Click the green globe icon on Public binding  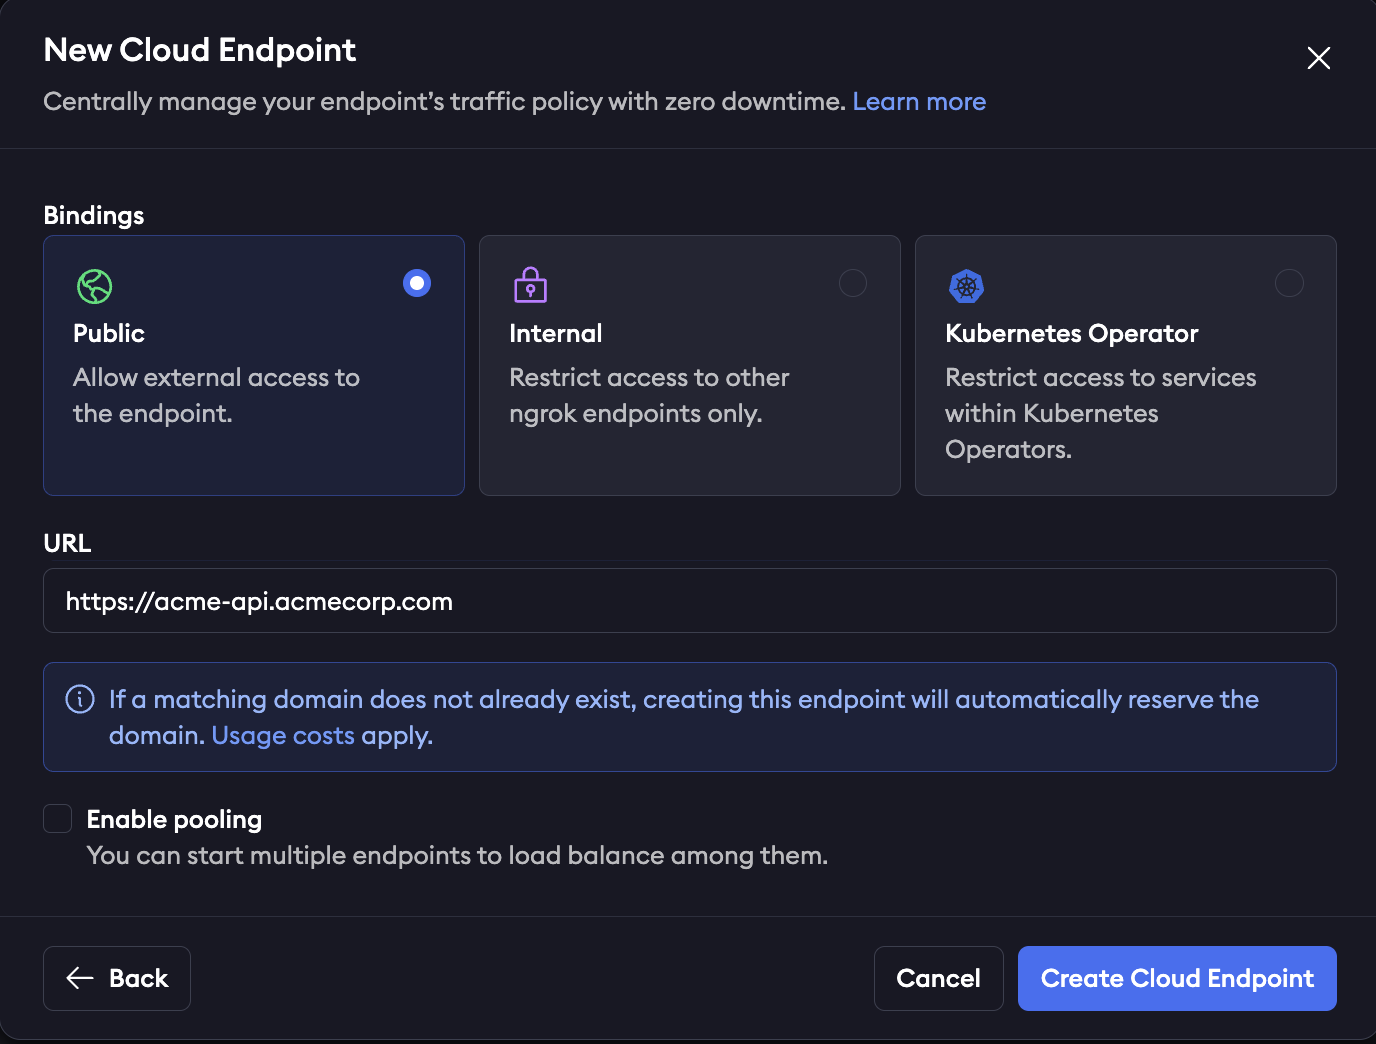click(x=94, y=286)
